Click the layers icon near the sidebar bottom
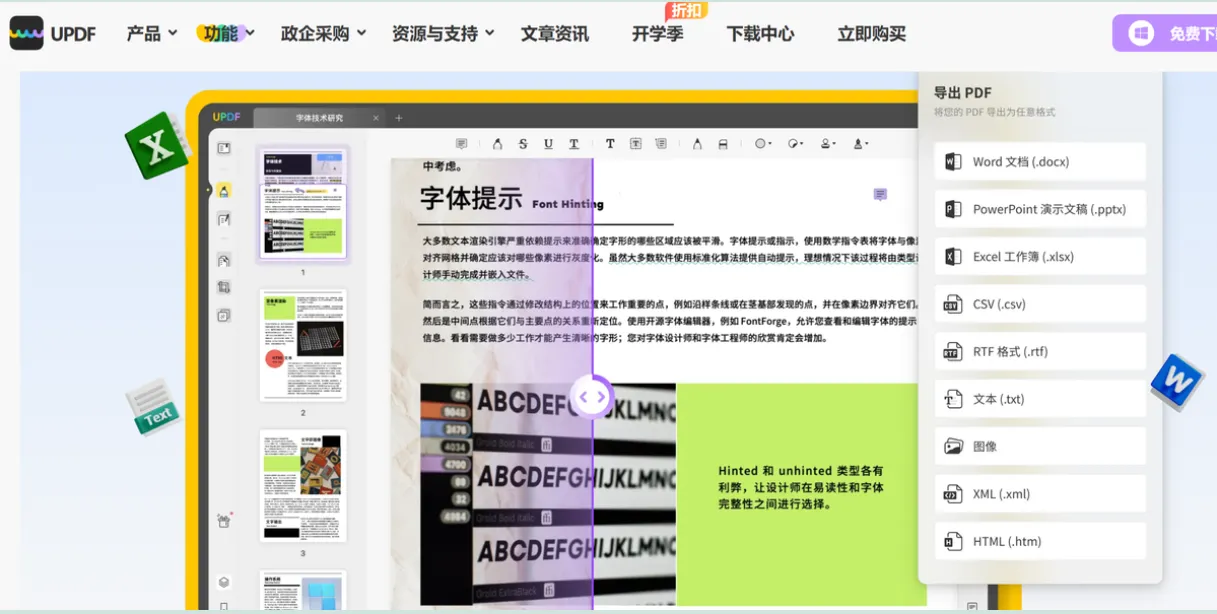Screen dimensions: 1217x614 click(224, 582)
